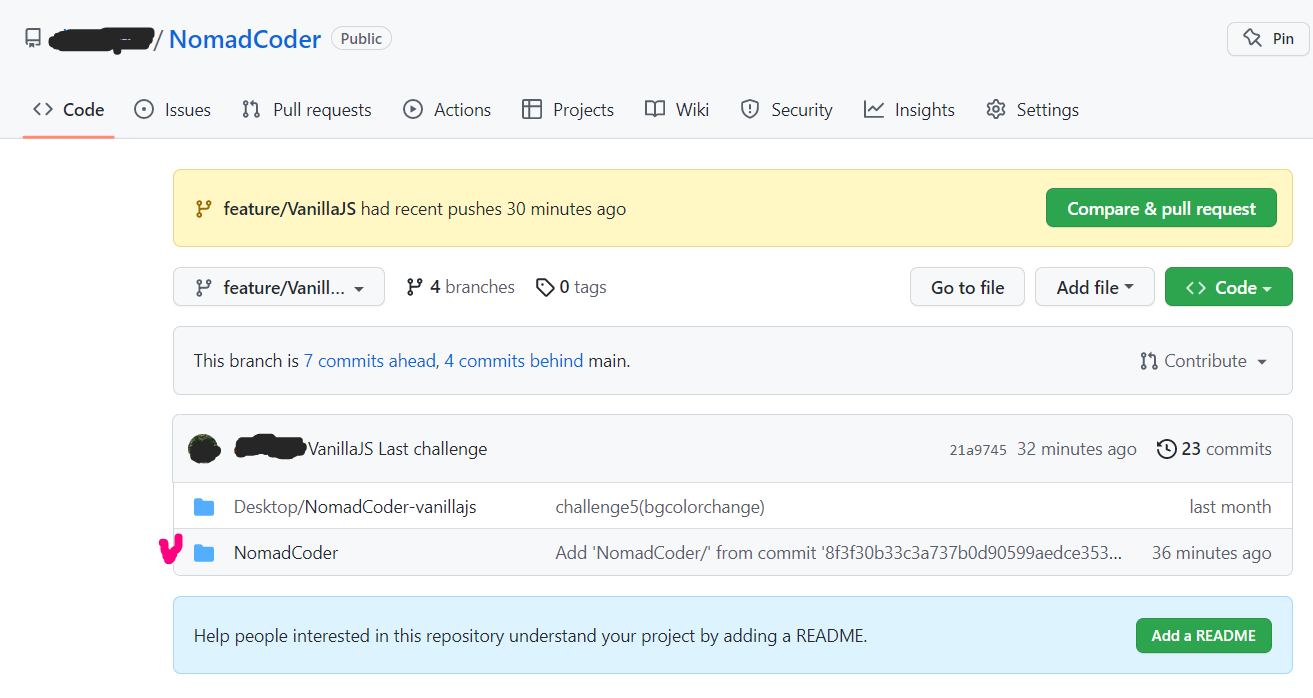
Task: Open the 4 commits behind link
Action: coord(514,361)
